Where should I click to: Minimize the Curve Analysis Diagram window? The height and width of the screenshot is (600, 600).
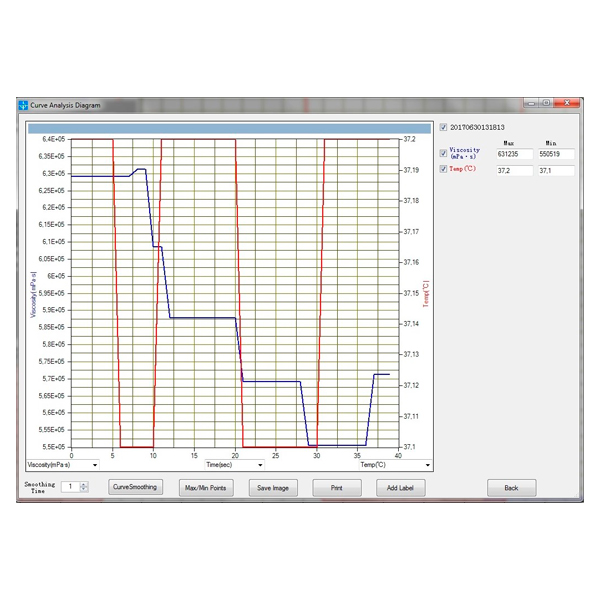(x=531, y=103)
